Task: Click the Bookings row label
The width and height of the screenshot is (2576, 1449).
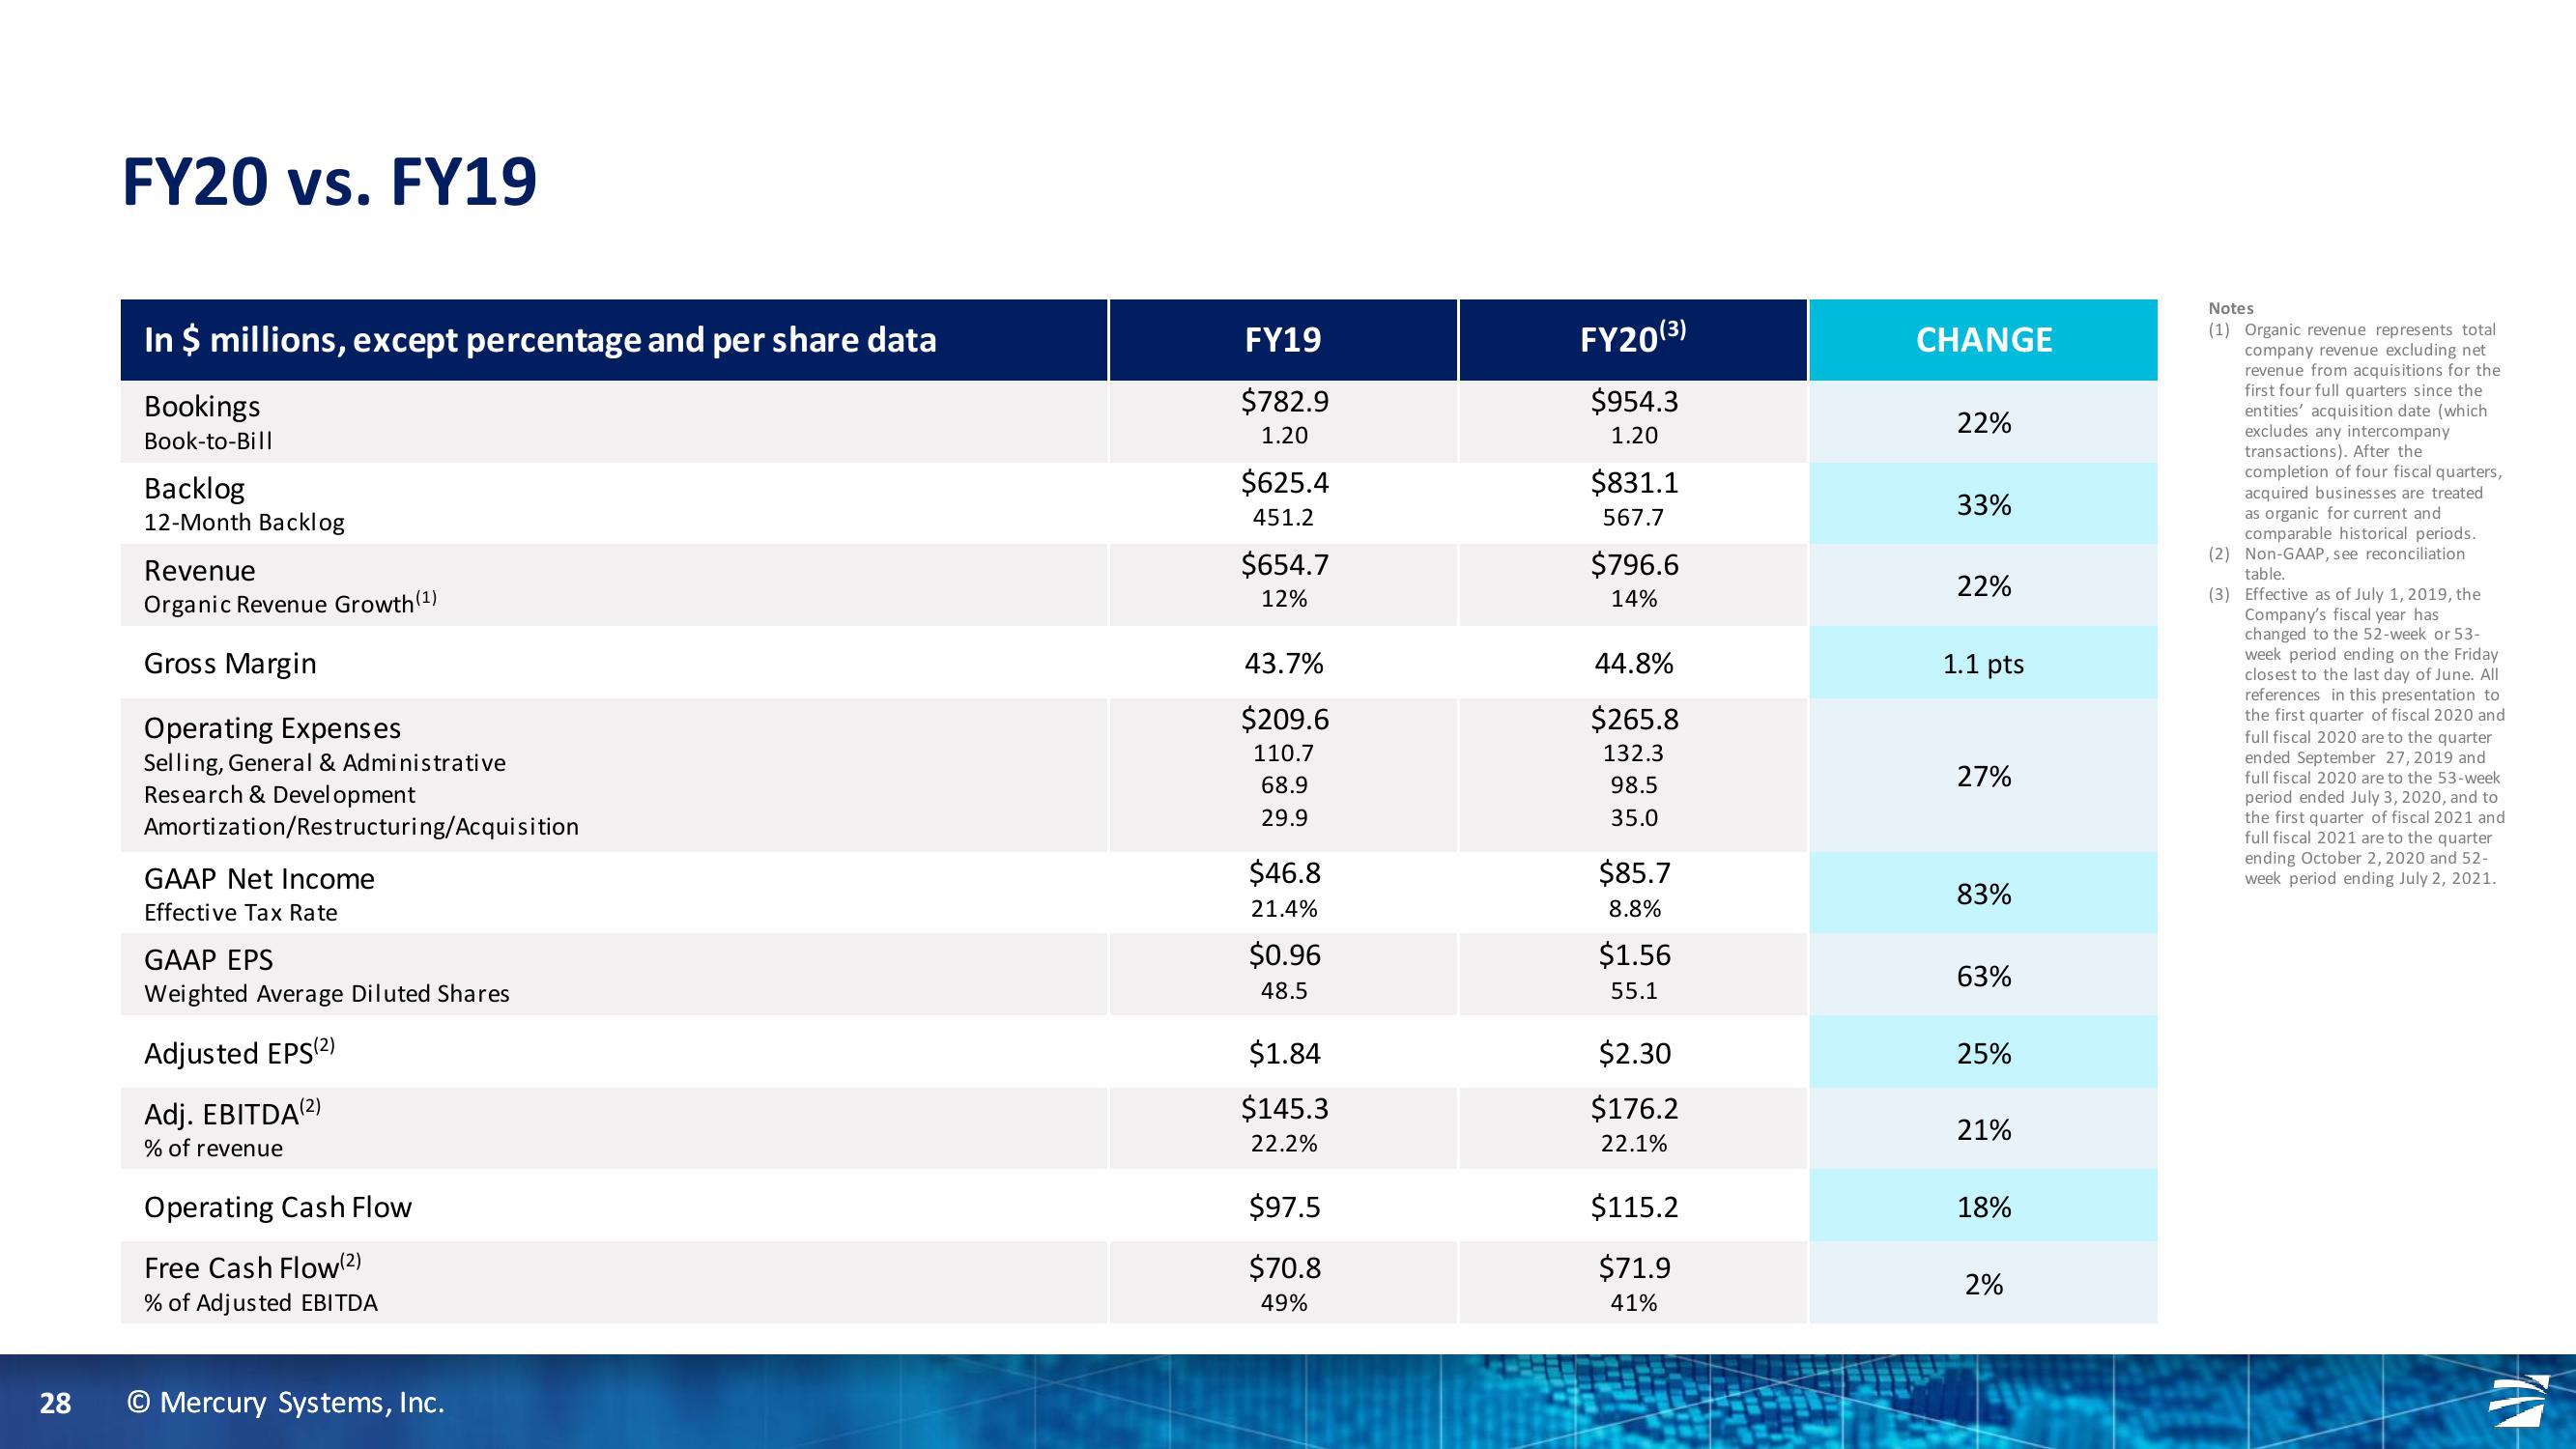Action: pos(202,406)
